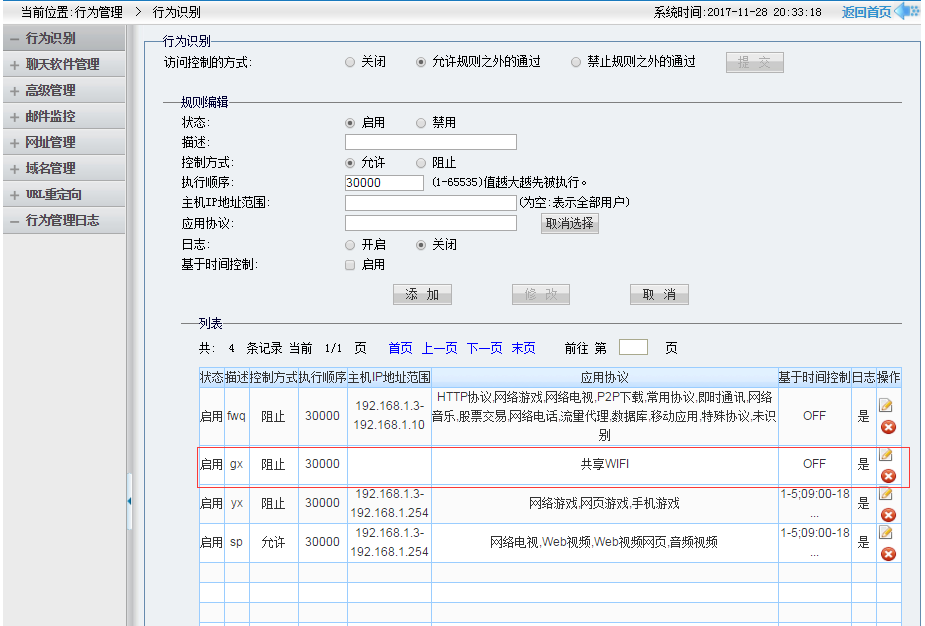Choose 阻止 as control method
The width and height of the screenshot is (925, 626).
coord(421,163)
